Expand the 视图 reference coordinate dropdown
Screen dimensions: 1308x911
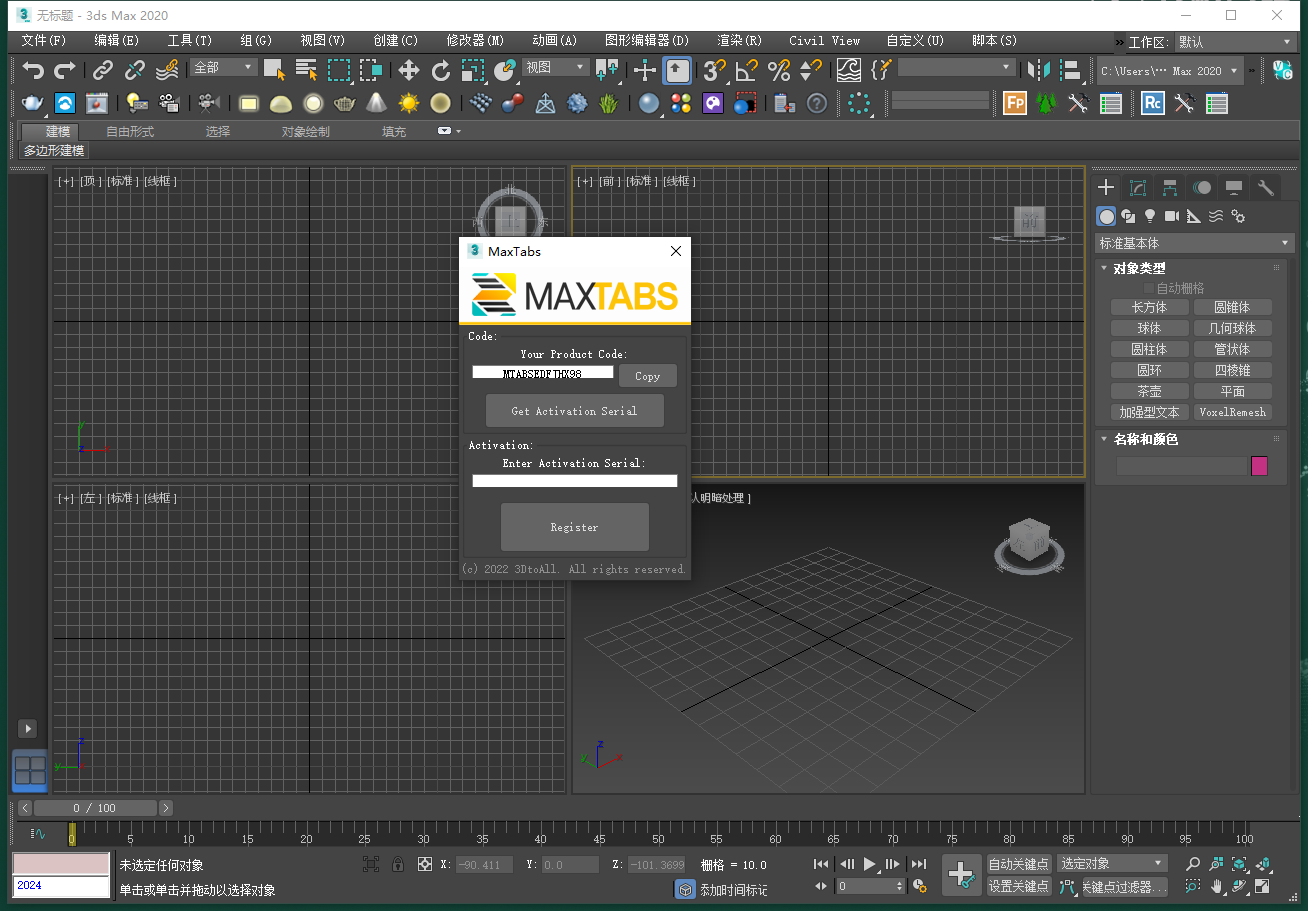coord(556,67)
